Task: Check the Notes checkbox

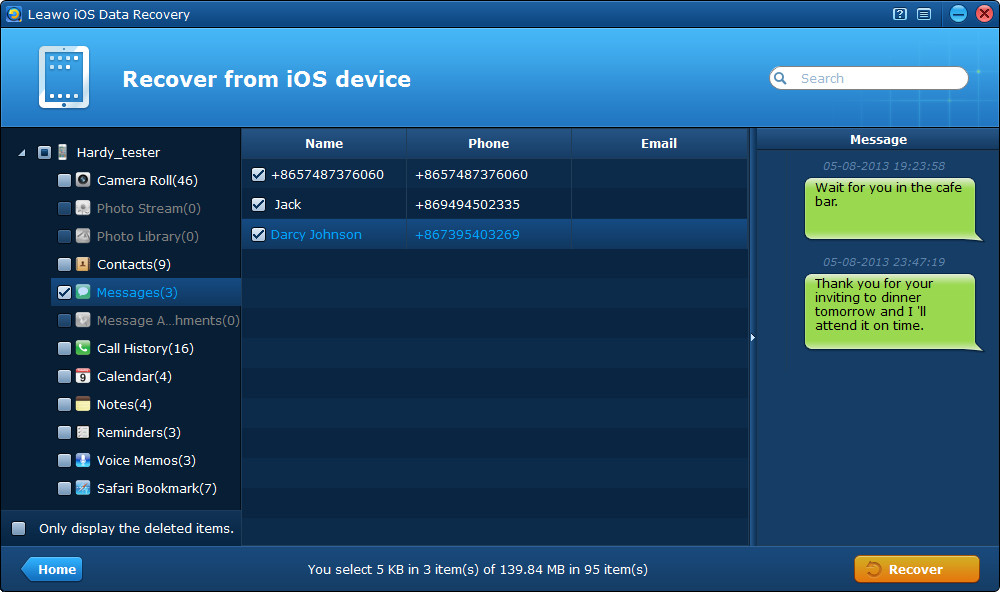Action: pos(64,404)
